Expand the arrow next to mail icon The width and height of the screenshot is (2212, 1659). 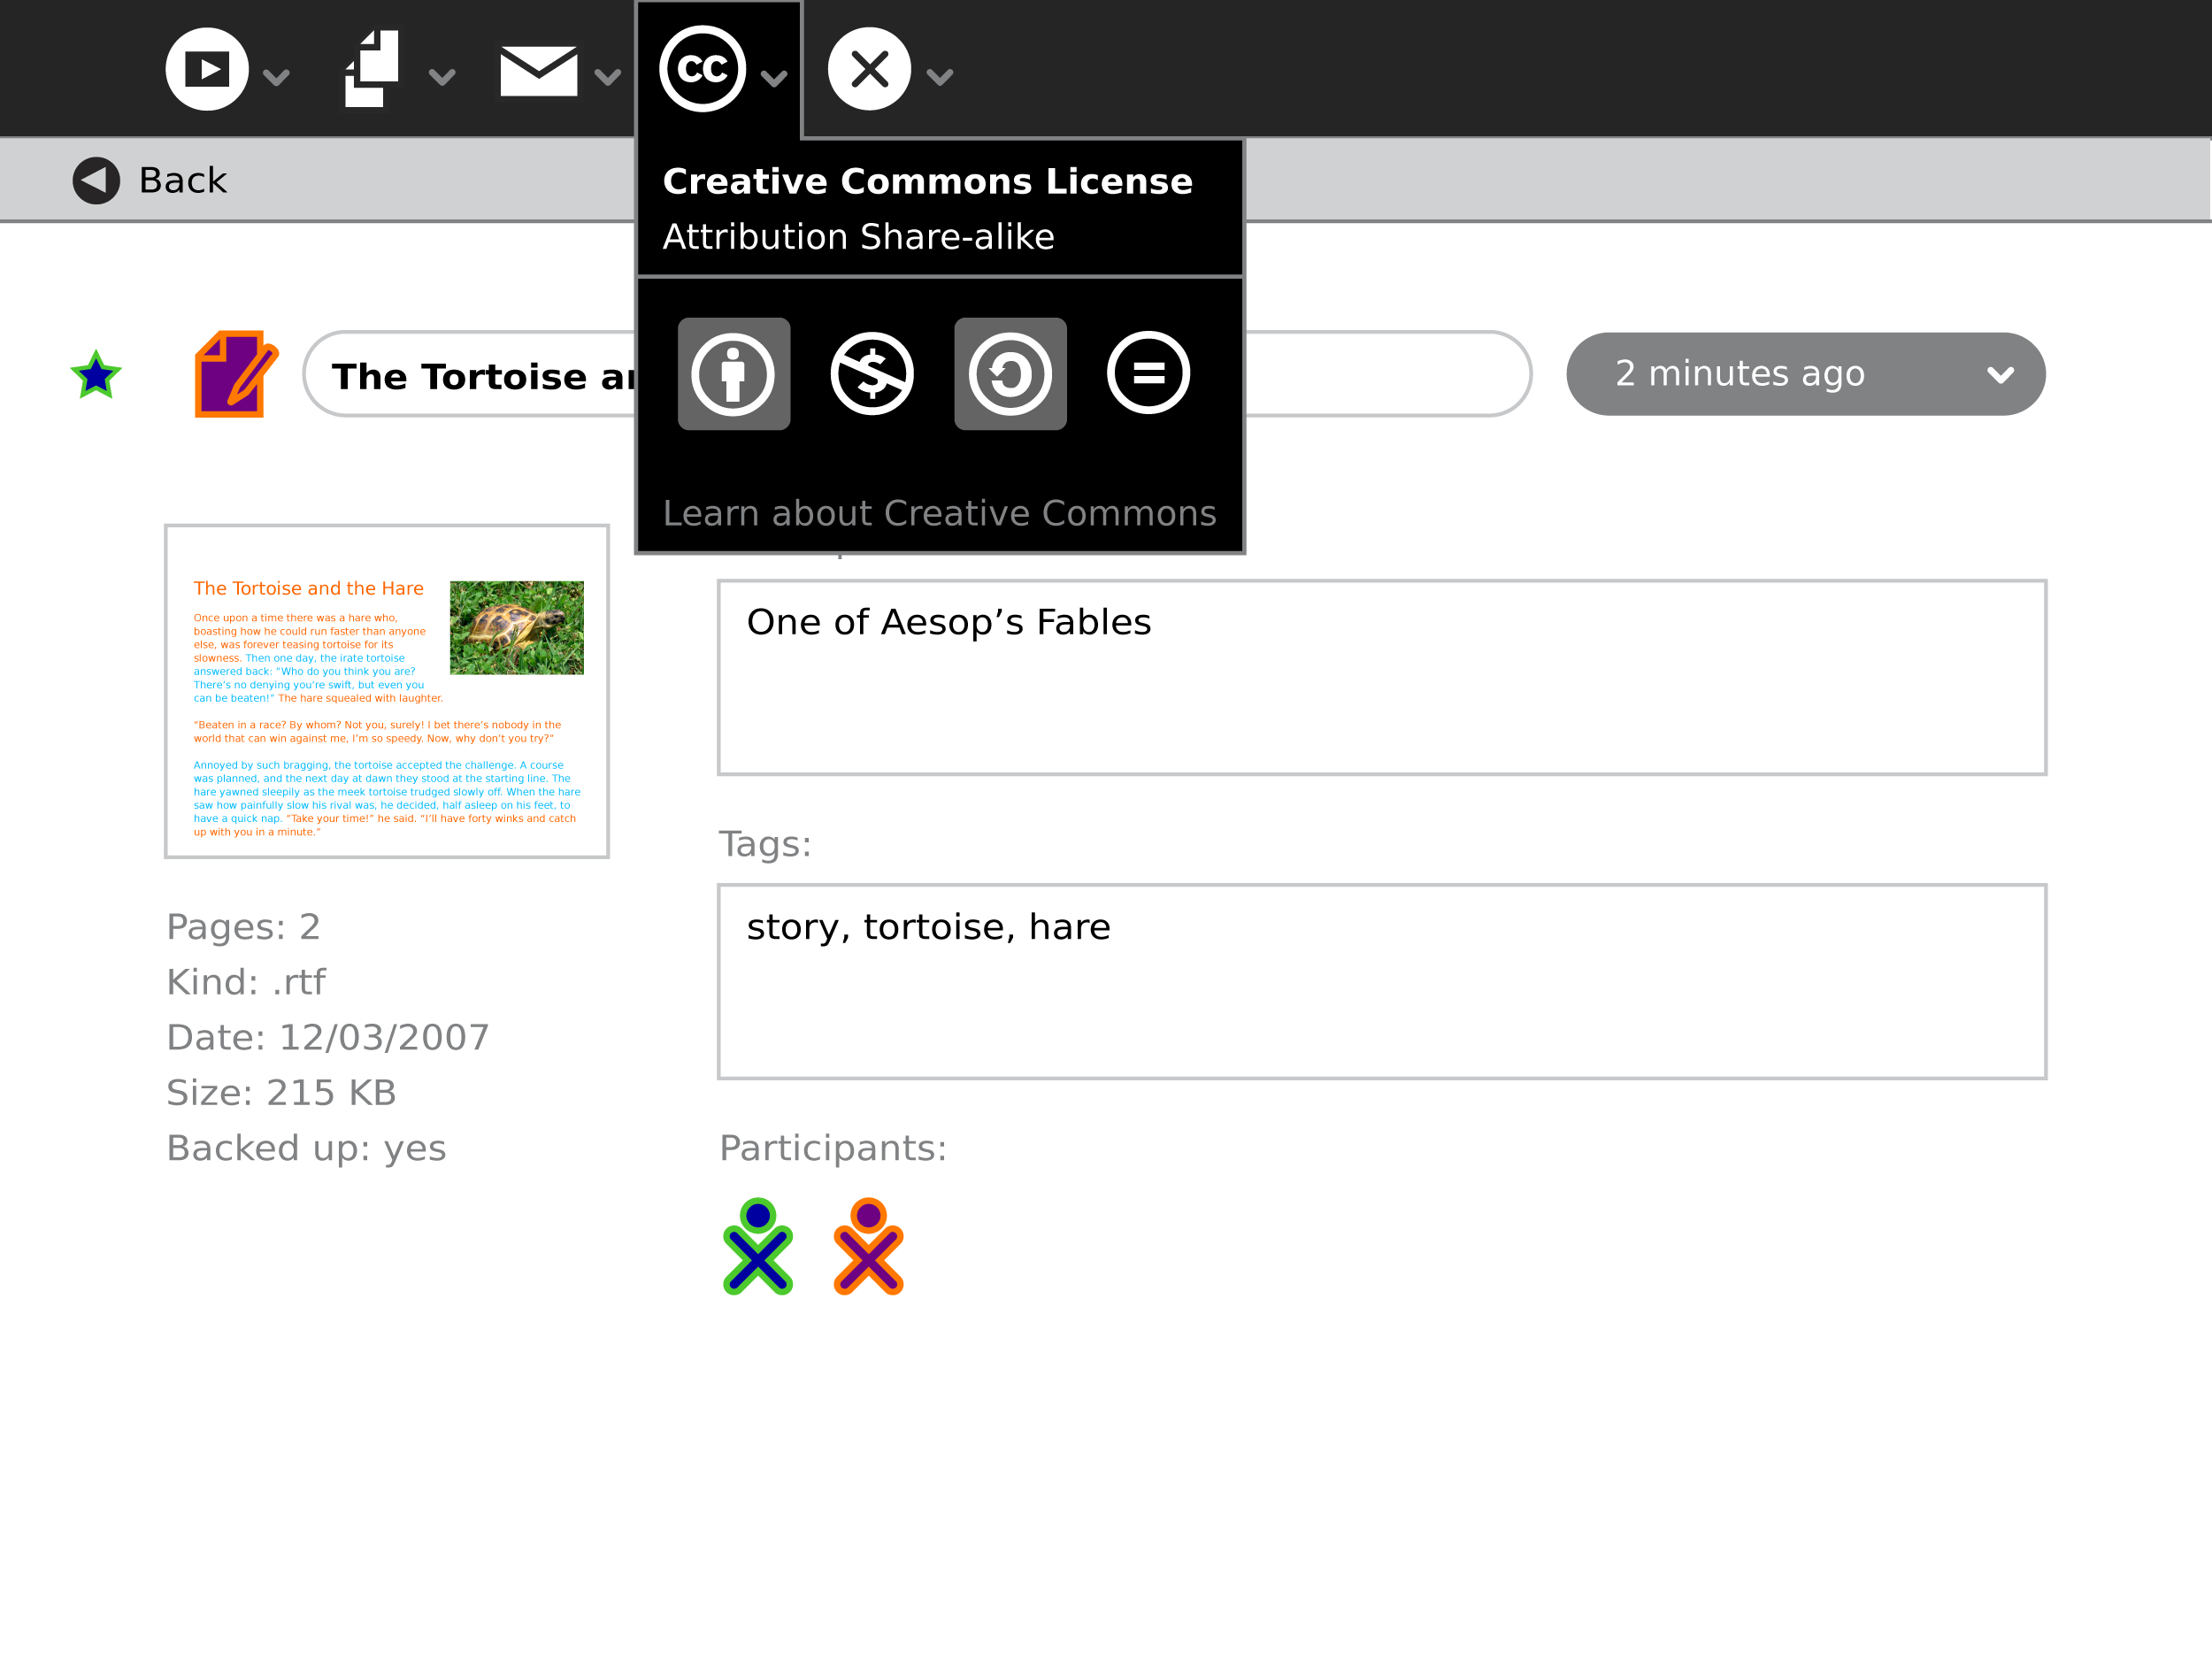tap(608, 77)
